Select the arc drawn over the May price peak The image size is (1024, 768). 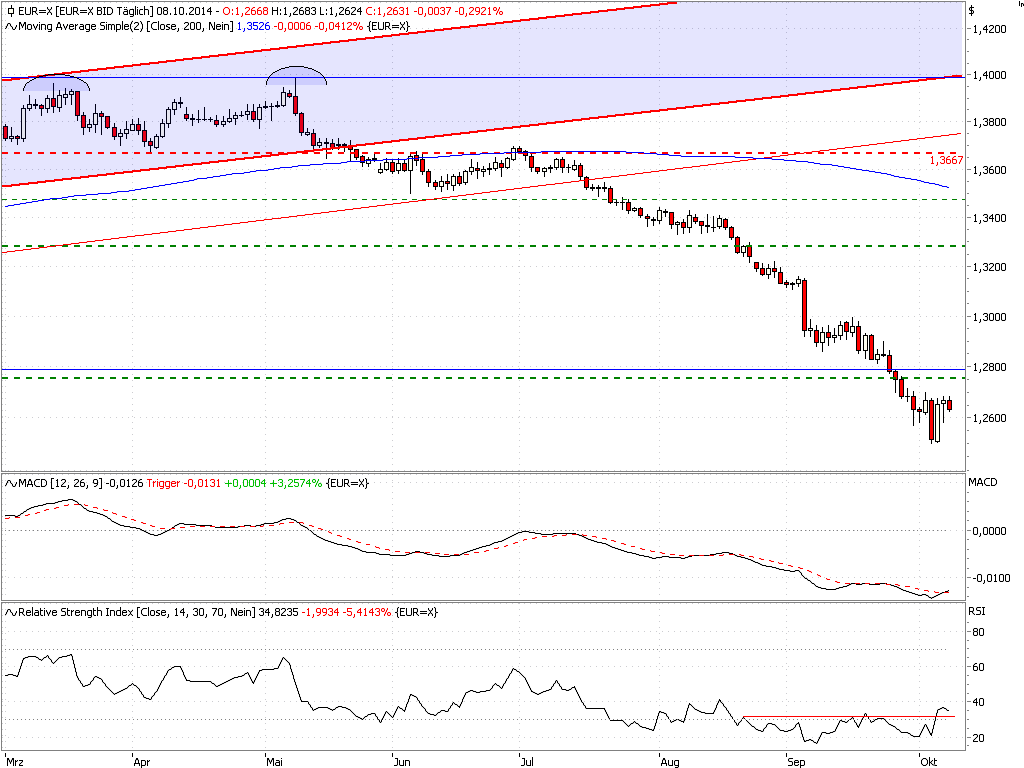tap(296, 75)
